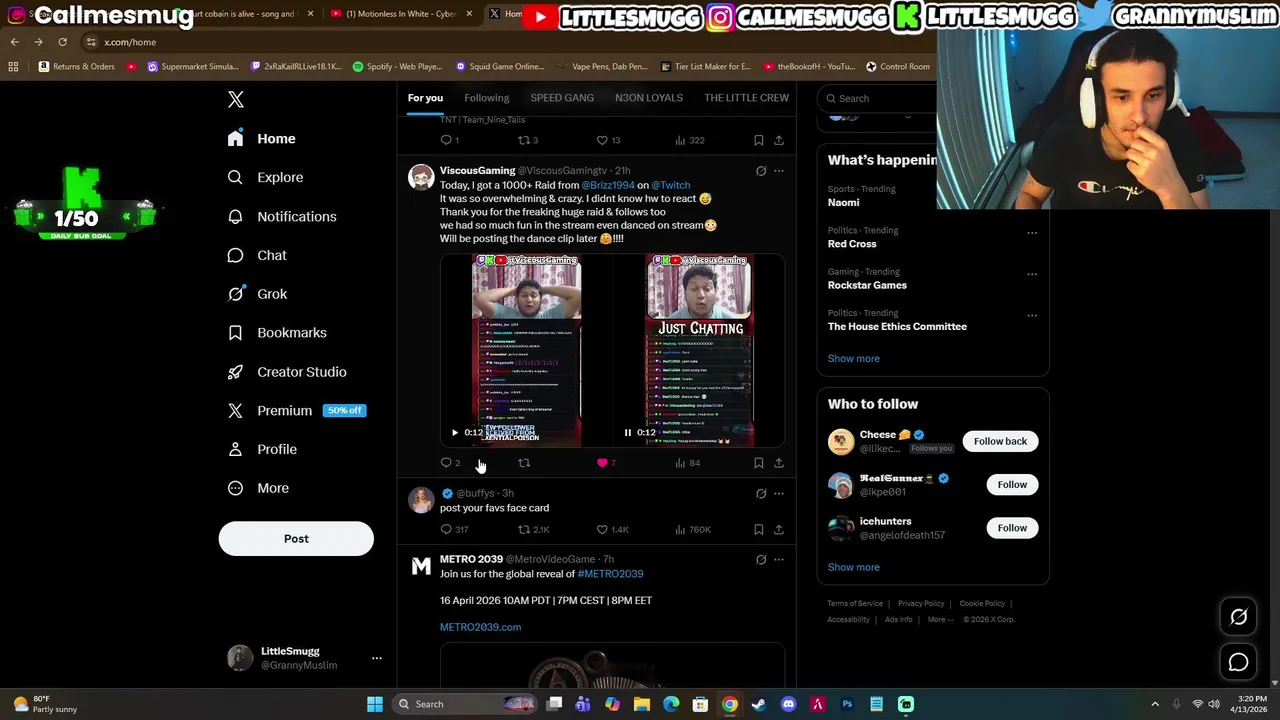Open Explore page

[265, 177]
